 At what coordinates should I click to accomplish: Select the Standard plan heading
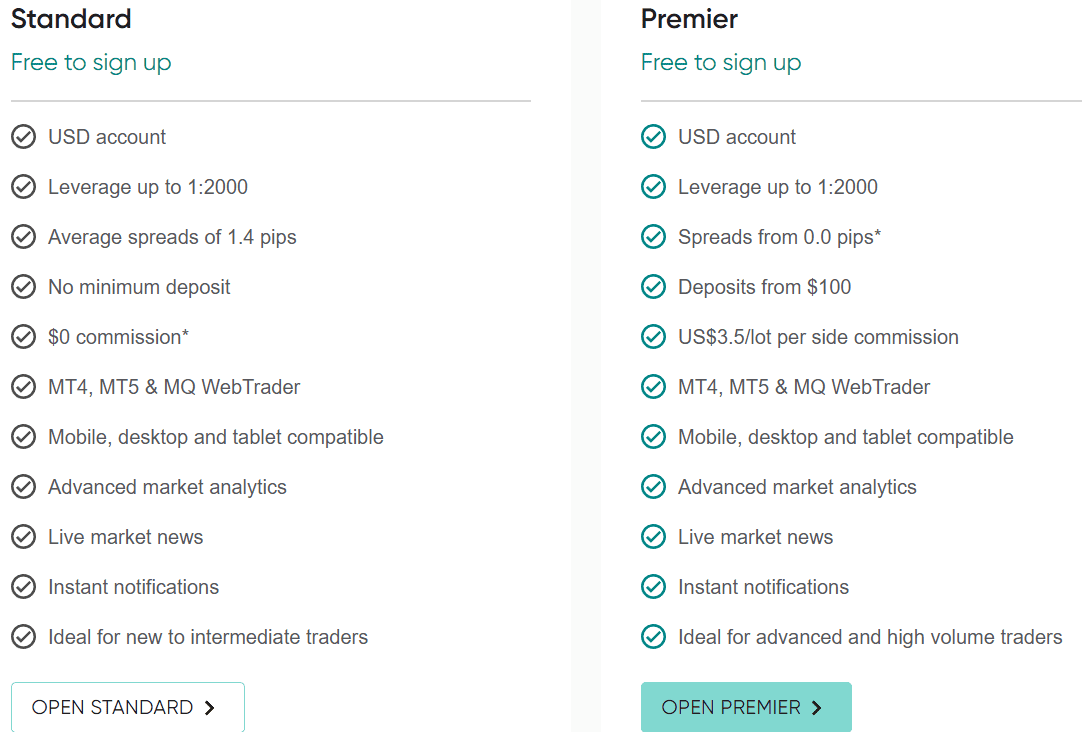tap(70, 18)
